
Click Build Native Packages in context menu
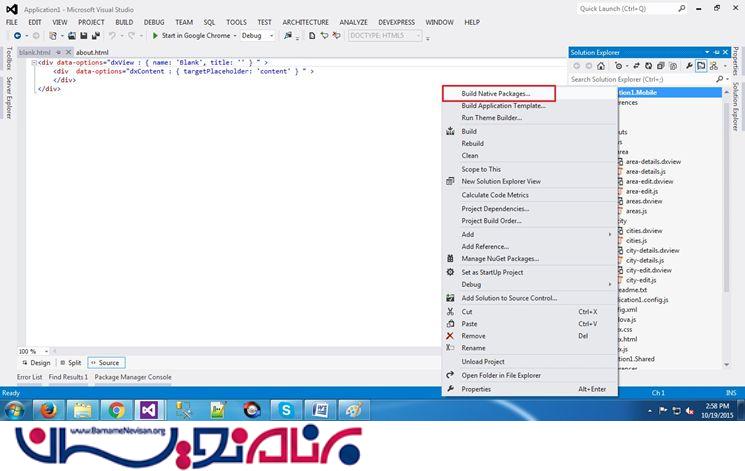494,93
